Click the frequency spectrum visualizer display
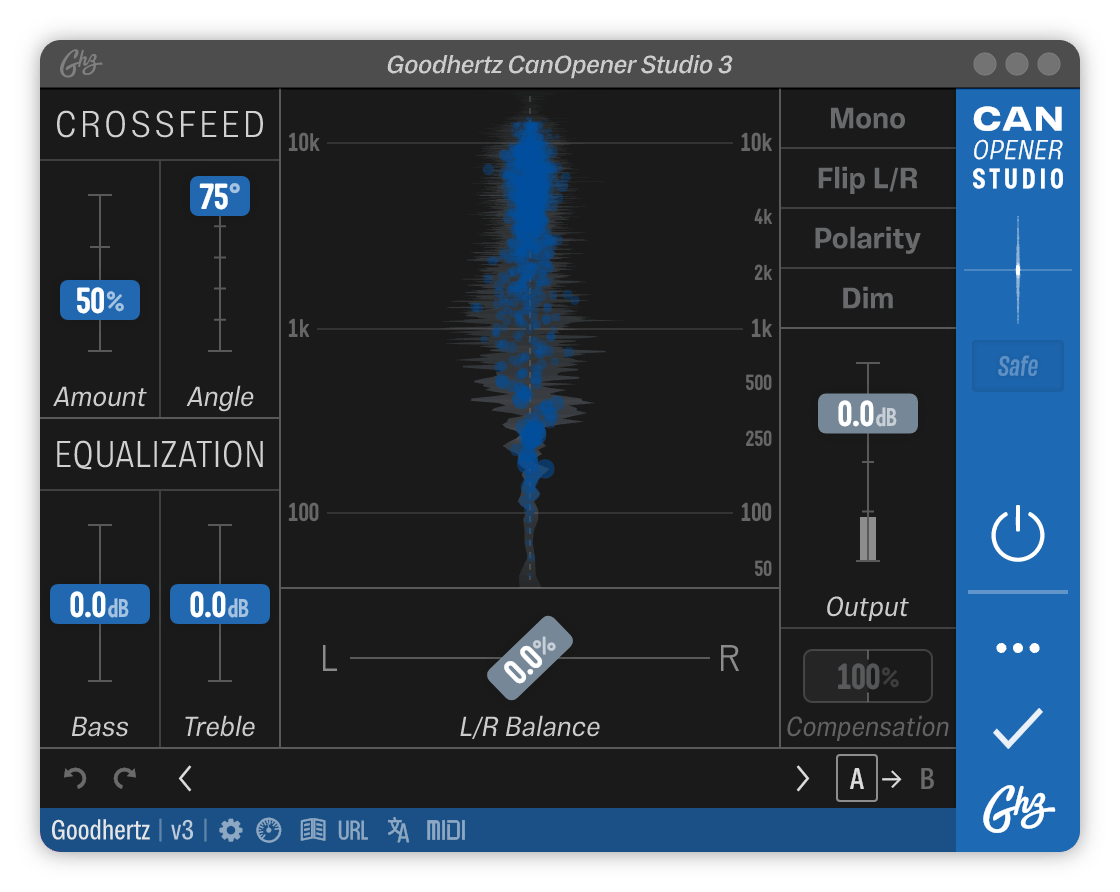Viewport: 1120px width, 892px height. [x=530, y=339]
